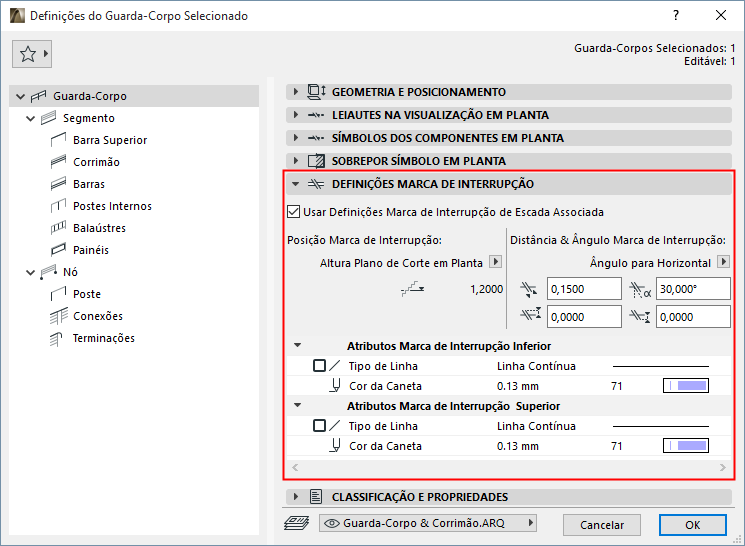745x546 pixels.
Task: Click the stair cut plane height icon
Action: click(x=412, y=288)
